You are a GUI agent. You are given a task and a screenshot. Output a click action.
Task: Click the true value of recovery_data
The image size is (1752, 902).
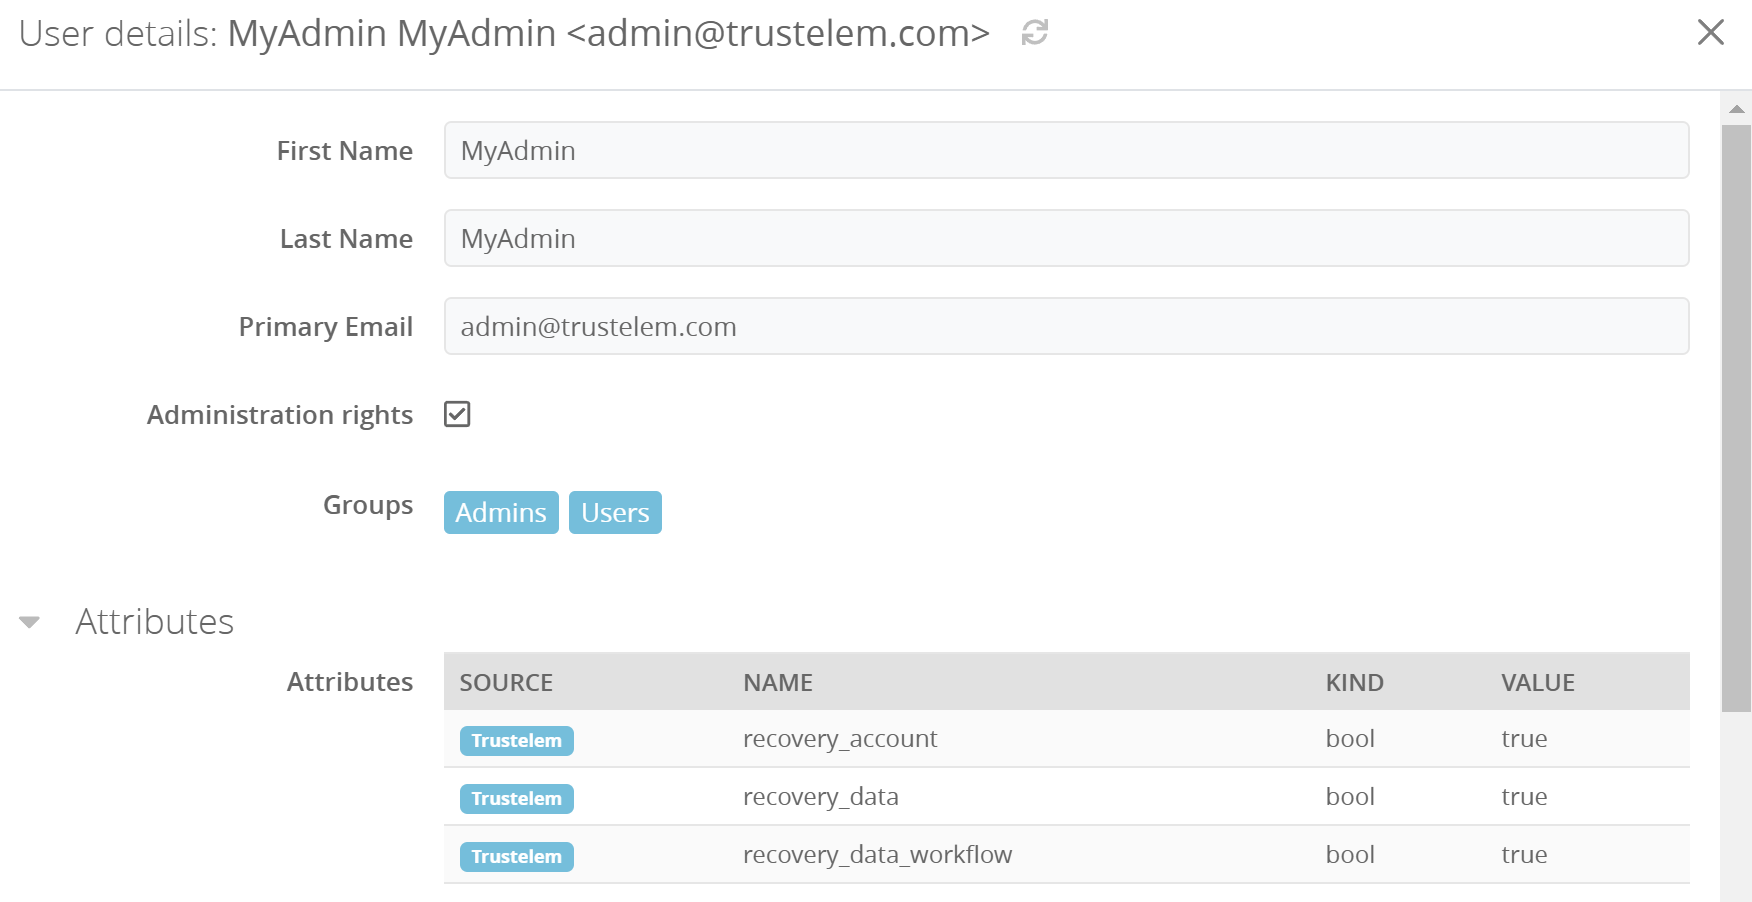[1524, 797]
